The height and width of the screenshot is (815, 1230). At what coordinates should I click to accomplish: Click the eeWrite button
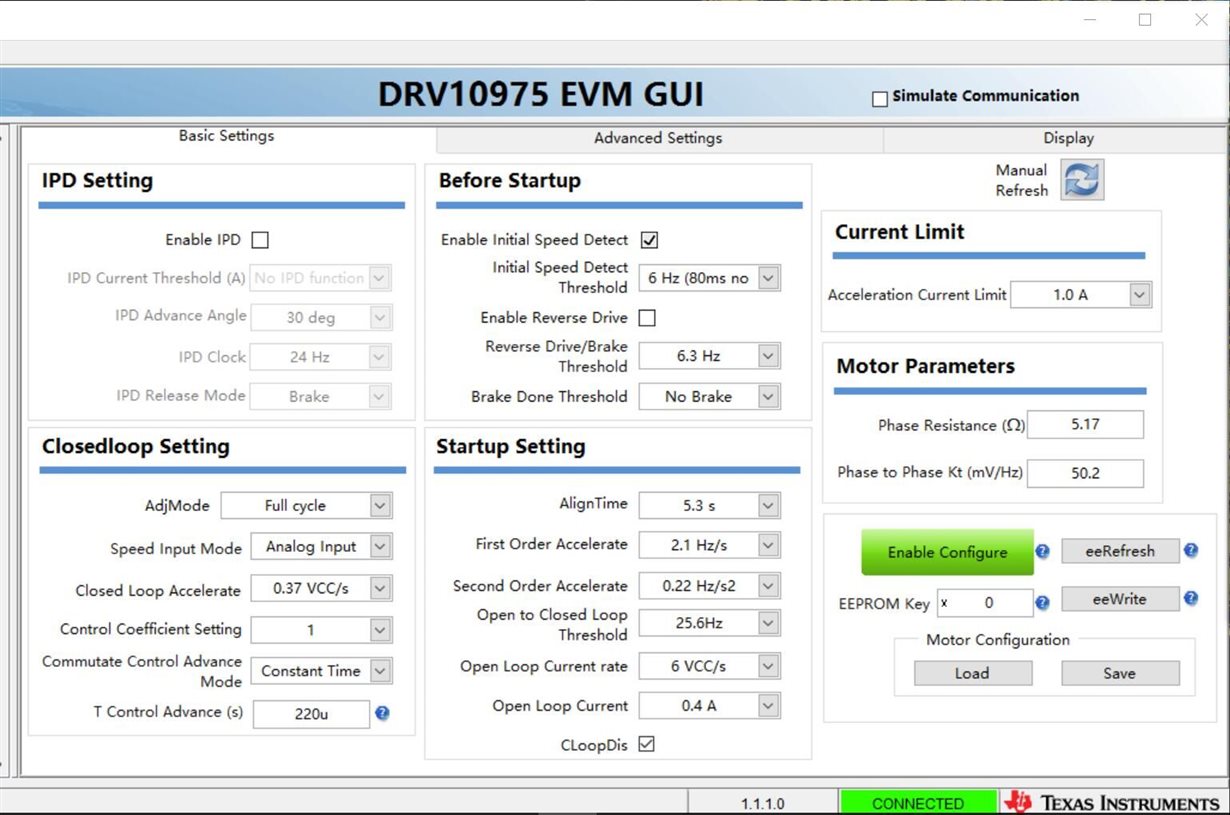(1120, 599)
